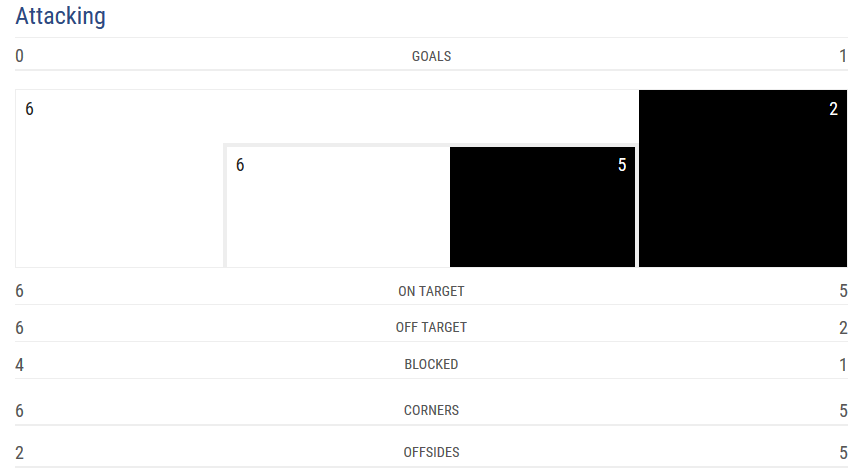This screenshot has height=476, width=862.
Task: Click the away on target value 5
Action: pos(843,291)
